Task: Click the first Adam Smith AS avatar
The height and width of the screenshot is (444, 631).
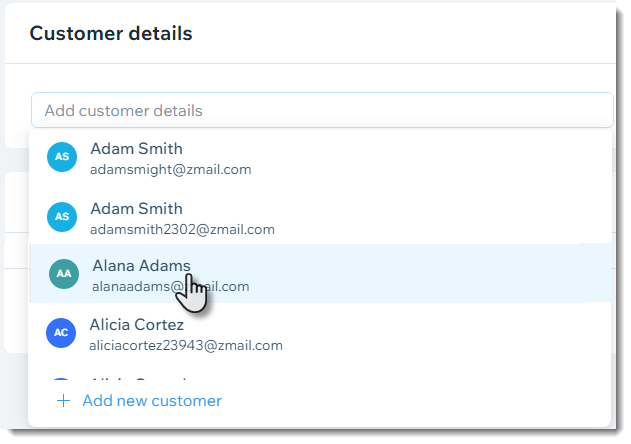Action: click(62, 157)
